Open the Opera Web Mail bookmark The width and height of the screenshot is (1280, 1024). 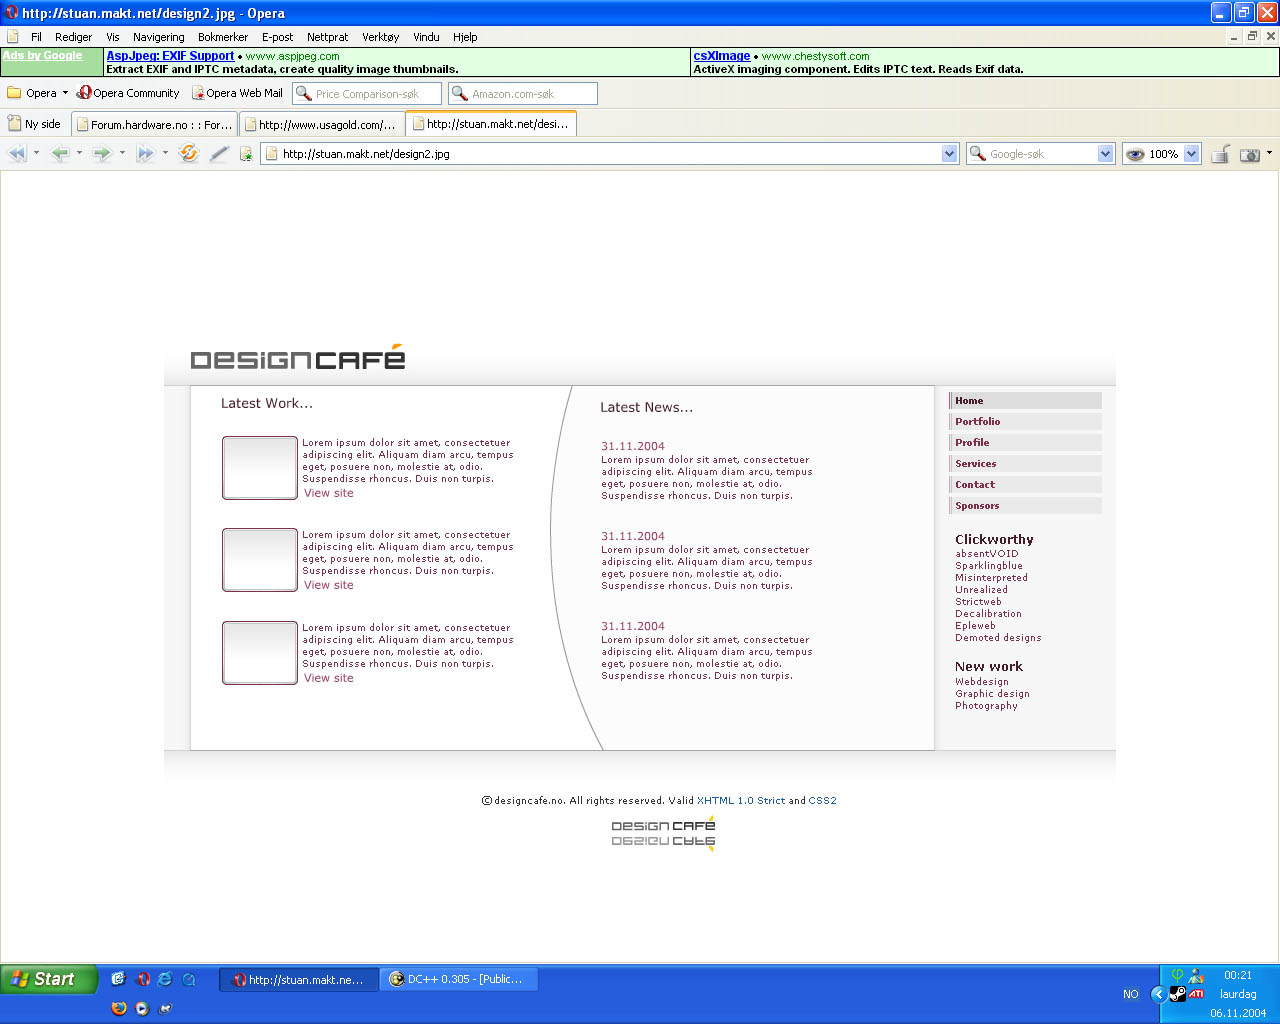237,93
